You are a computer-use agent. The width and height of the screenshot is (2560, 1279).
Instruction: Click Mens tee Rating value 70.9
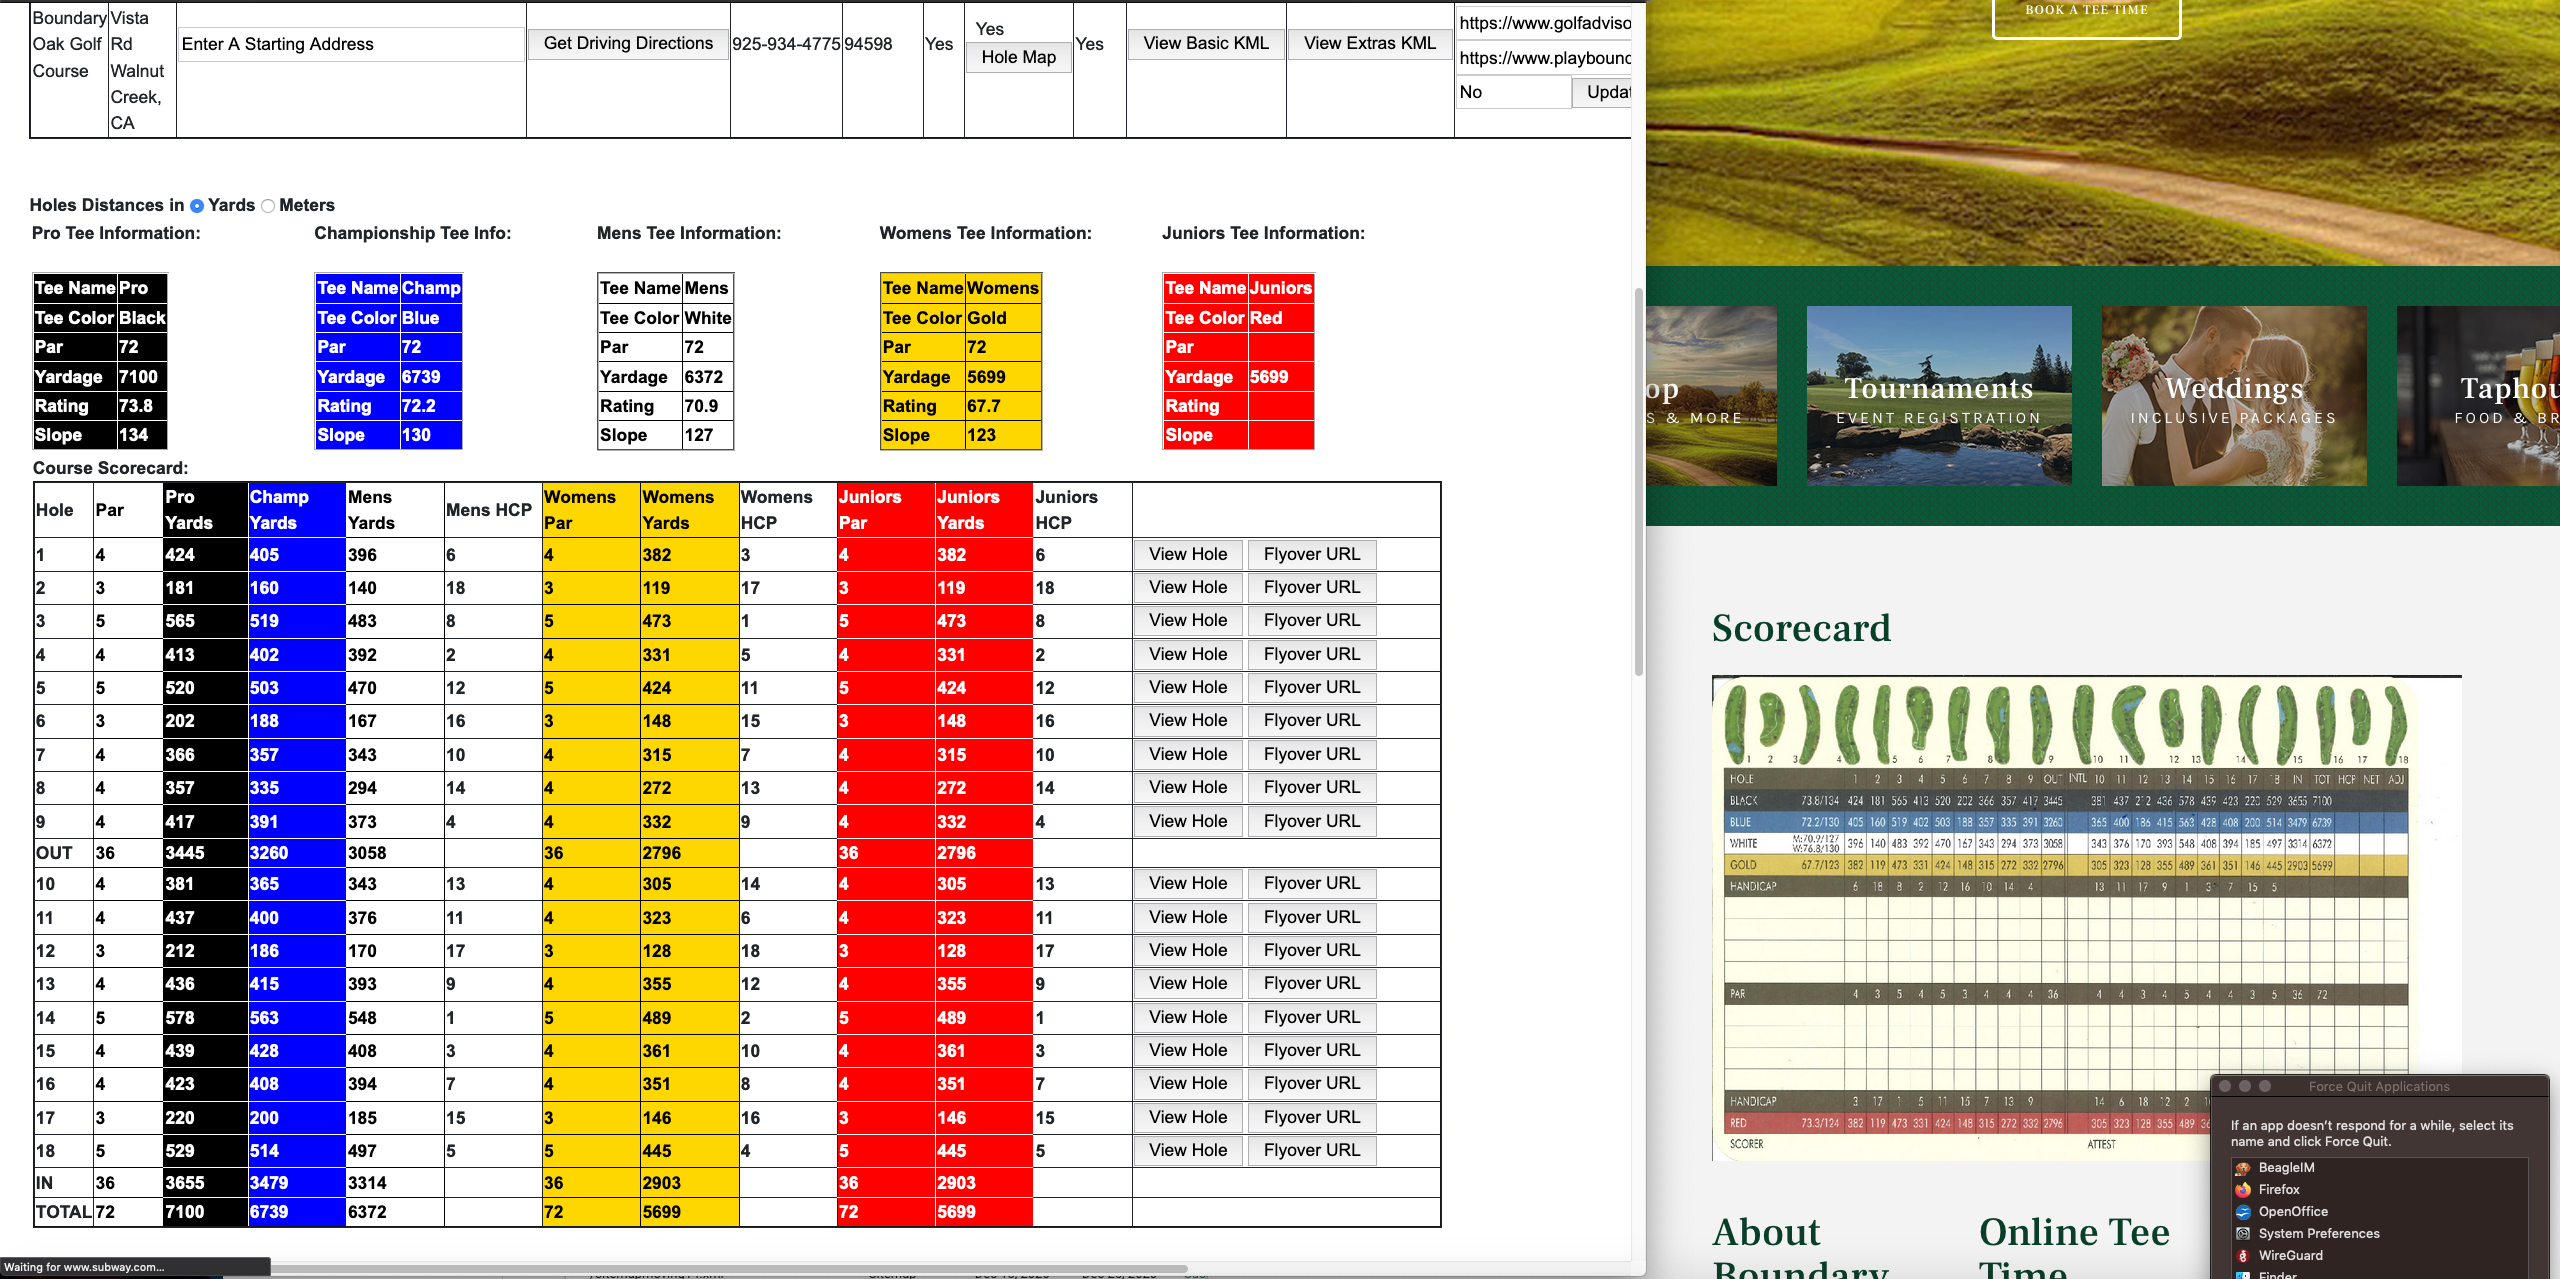click(701, 406)
